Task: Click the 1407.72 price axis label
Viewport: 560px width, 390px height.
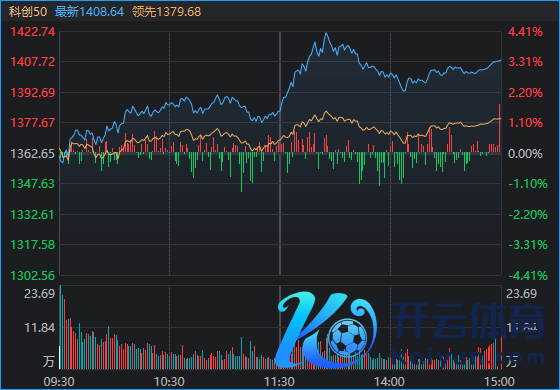Action: pos(33,62)
